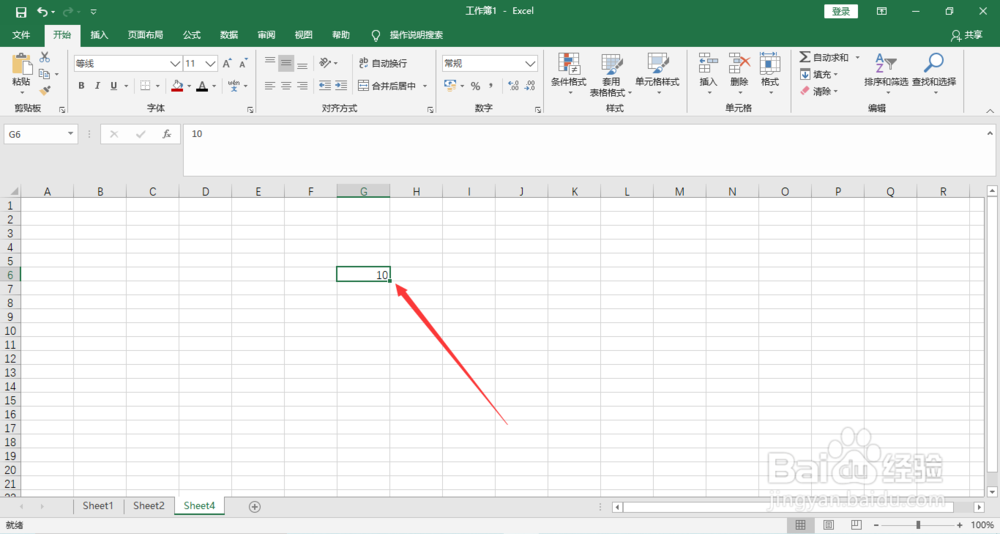Screen dimensions: 1000x534
Task: Switch to the 数据 ribbon tab
Action: click(x=229, y=35)
